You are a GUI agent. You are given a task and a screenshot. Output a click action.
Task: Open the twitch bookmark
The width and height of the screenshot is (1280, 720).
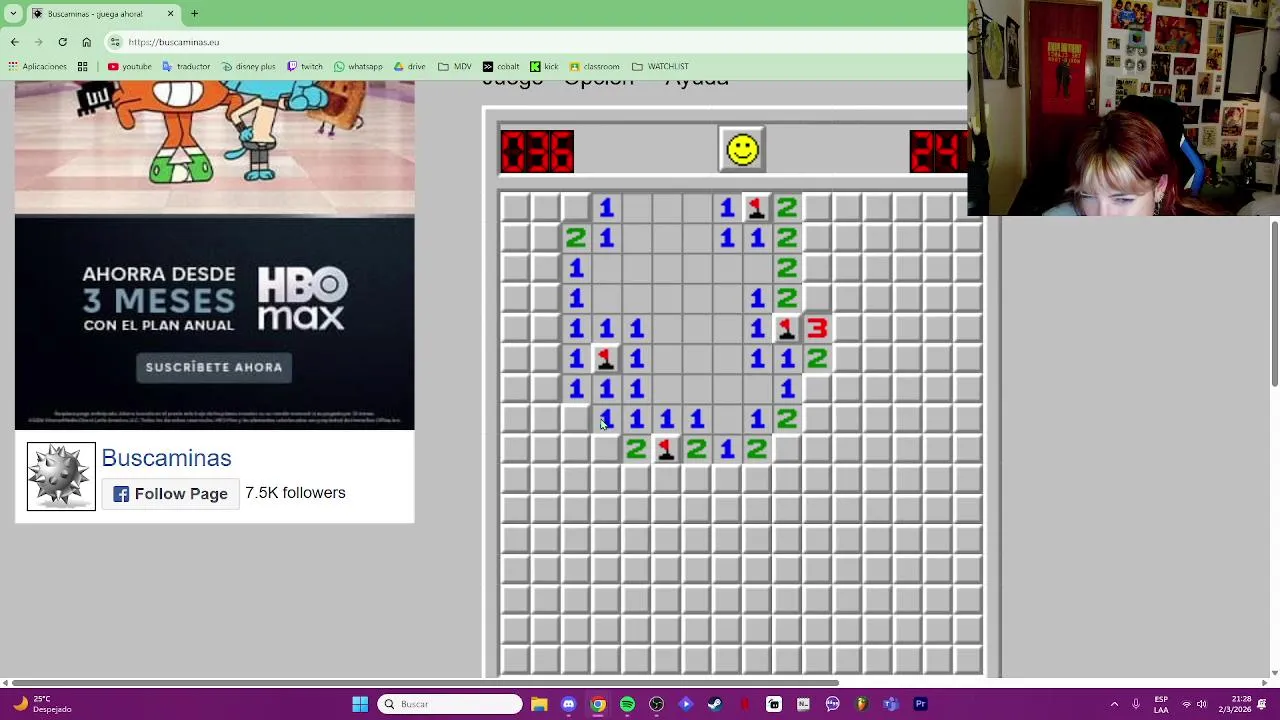pyautogui.click(x=305, y=67)
